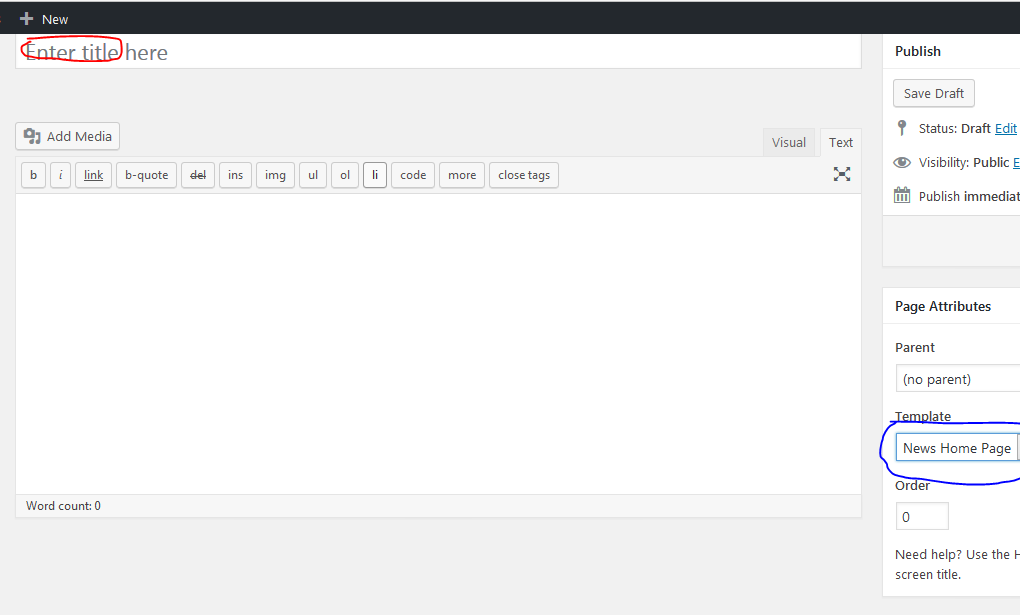Insert italic tag with i button

pyautogui.click(x=60, y=175)
